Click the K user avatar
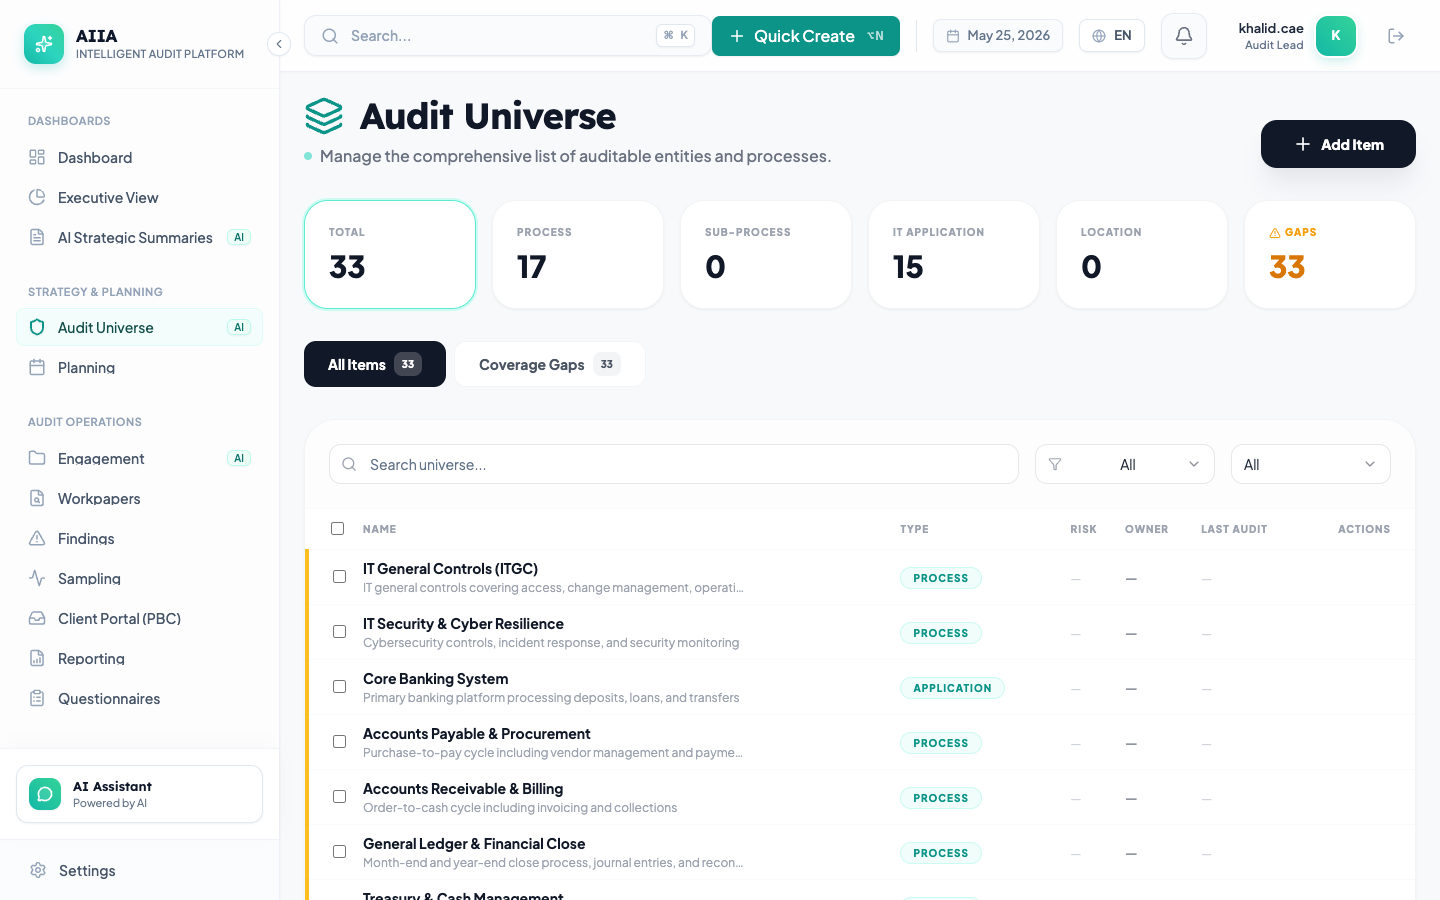The image size is (1440, 900). pyautogui.click(x=1336, y=36)
